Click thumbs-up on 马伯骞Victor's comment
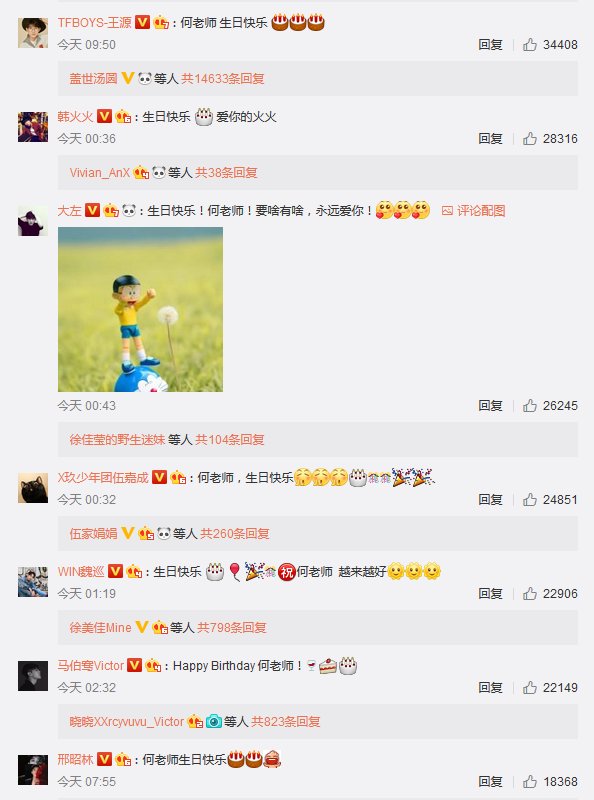The height and width of the screenshot is (800, 594). [x=530, y=688]
